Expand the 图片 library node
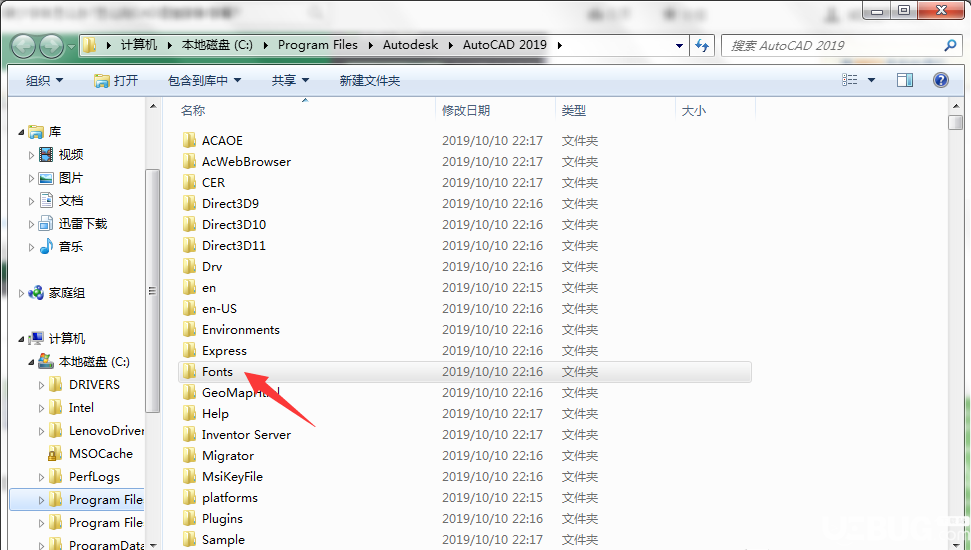The image size is (971, 550). pyautogui.click(x=31, y=178)
